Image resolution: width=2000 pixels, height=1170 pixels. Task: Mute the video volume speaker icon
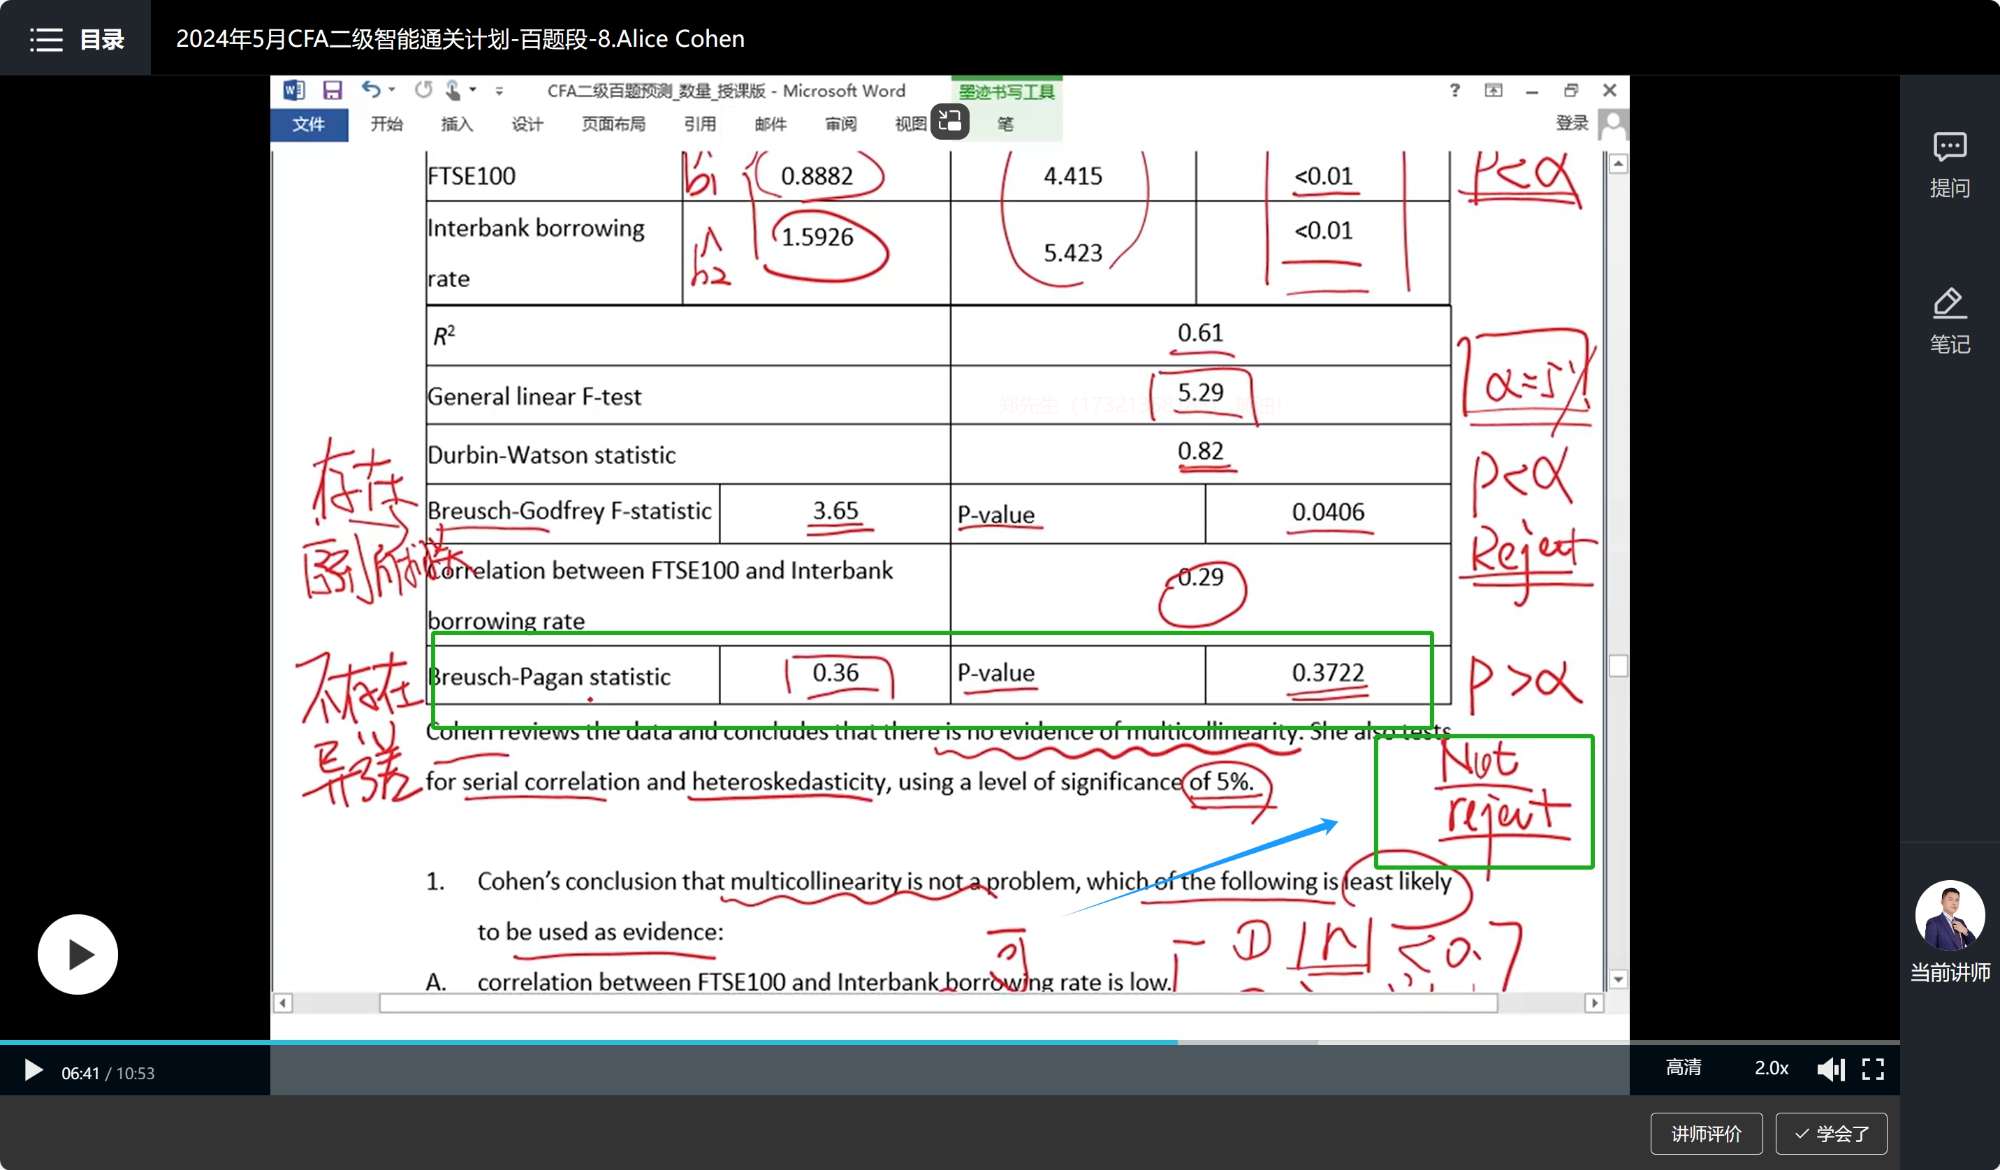point(1830,1069)
